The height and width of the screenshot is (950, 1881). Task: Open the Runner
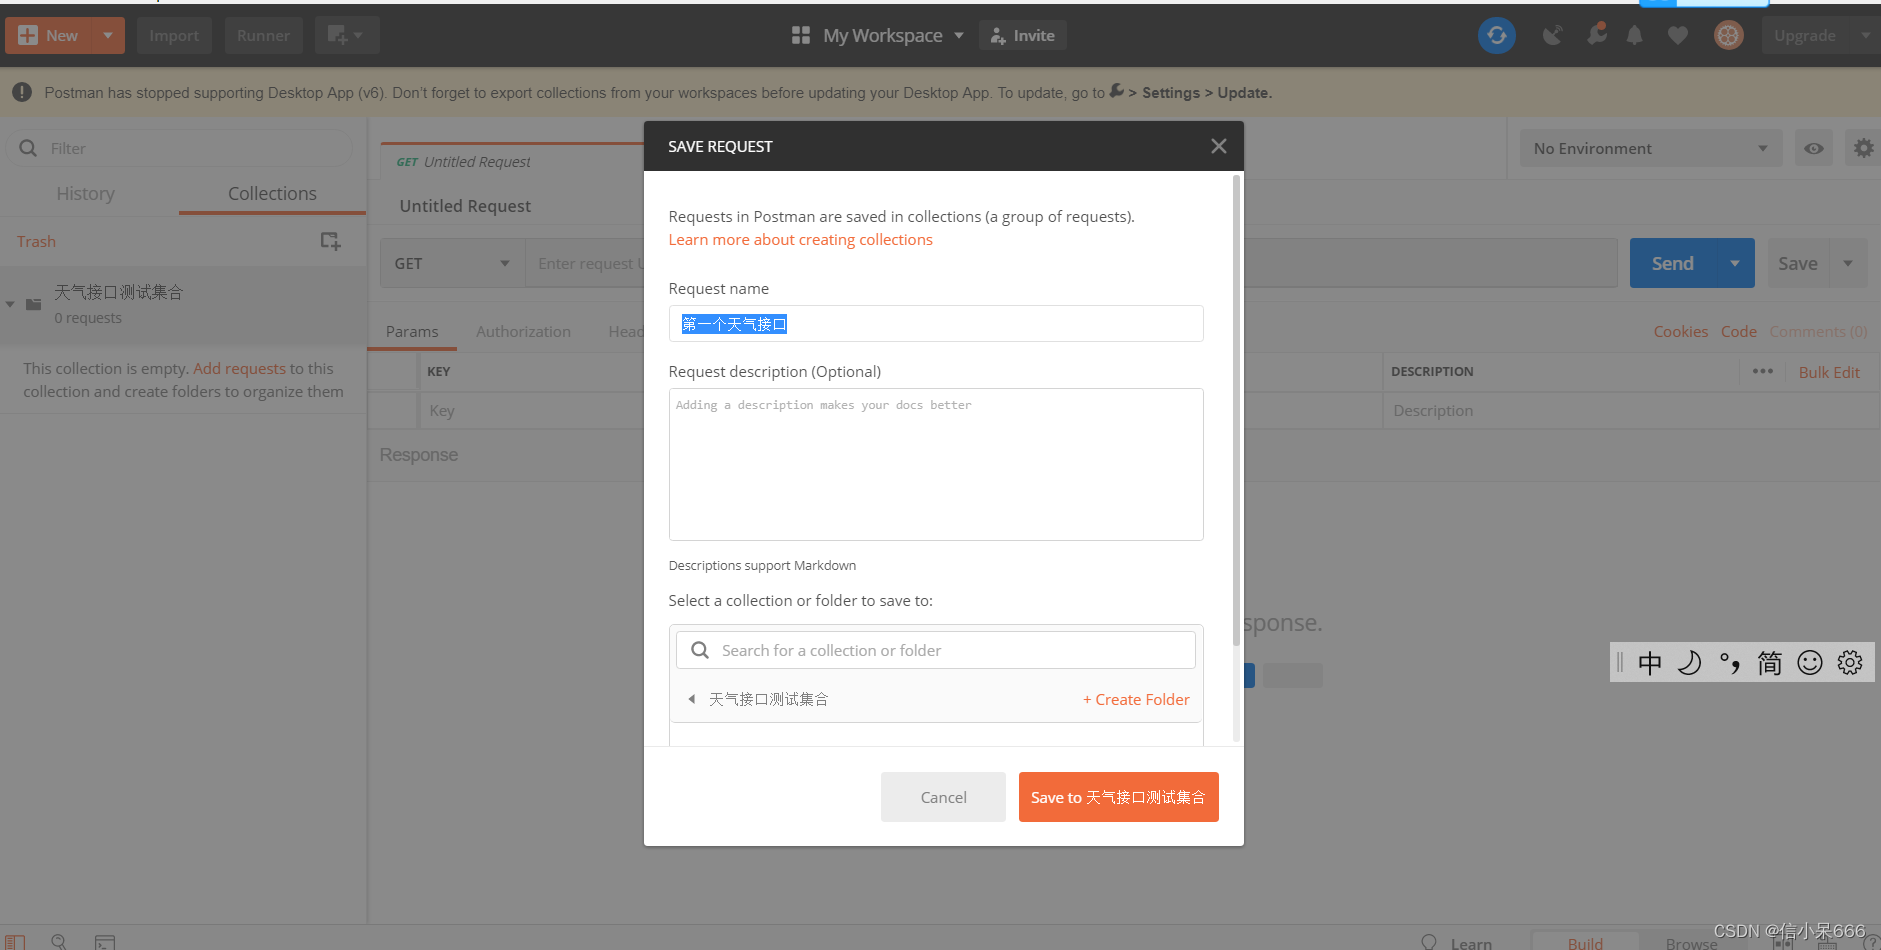click(263, 35)
